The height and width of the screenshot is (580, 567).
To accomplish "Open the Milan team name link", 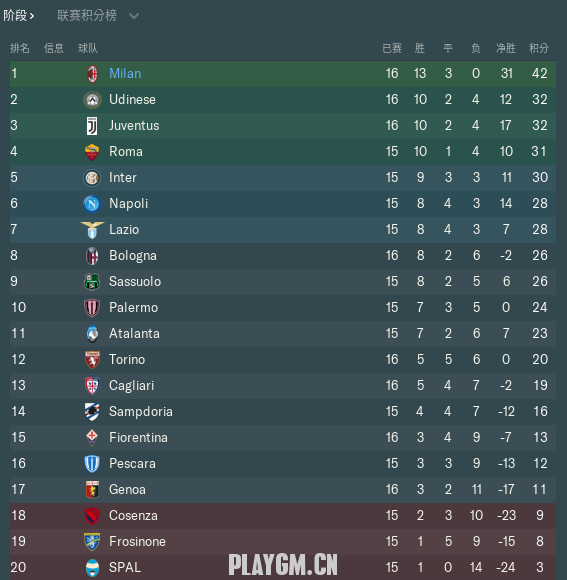I will pos(125,74).
